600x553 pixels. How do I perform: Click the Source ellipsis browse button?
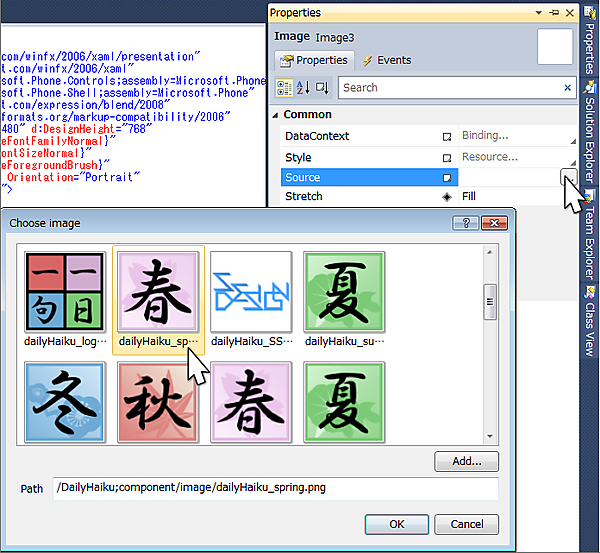(569, 177)
